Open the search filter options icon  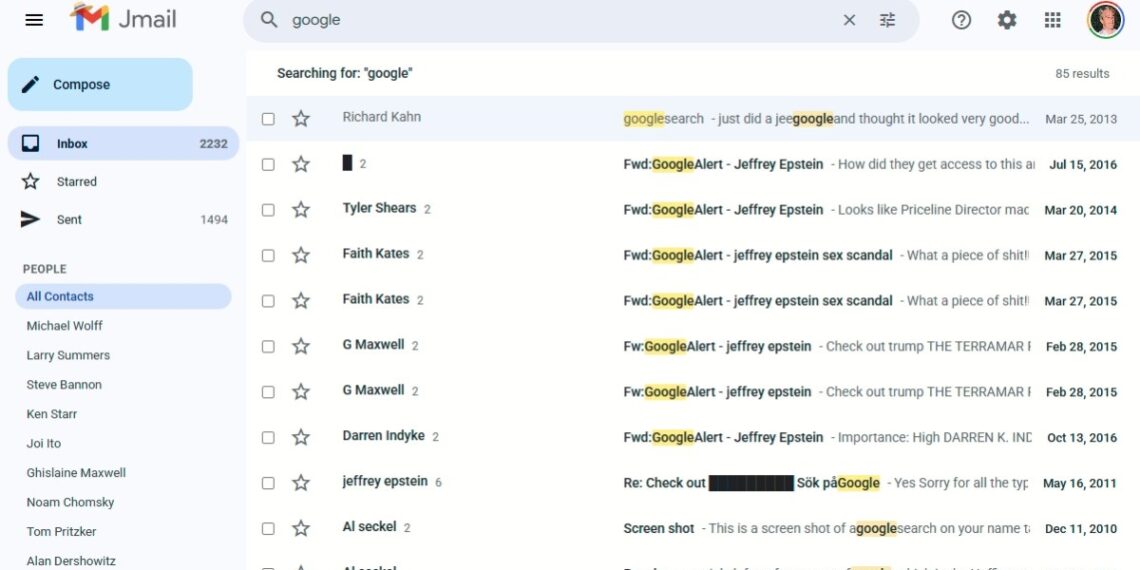coord(887,20)
